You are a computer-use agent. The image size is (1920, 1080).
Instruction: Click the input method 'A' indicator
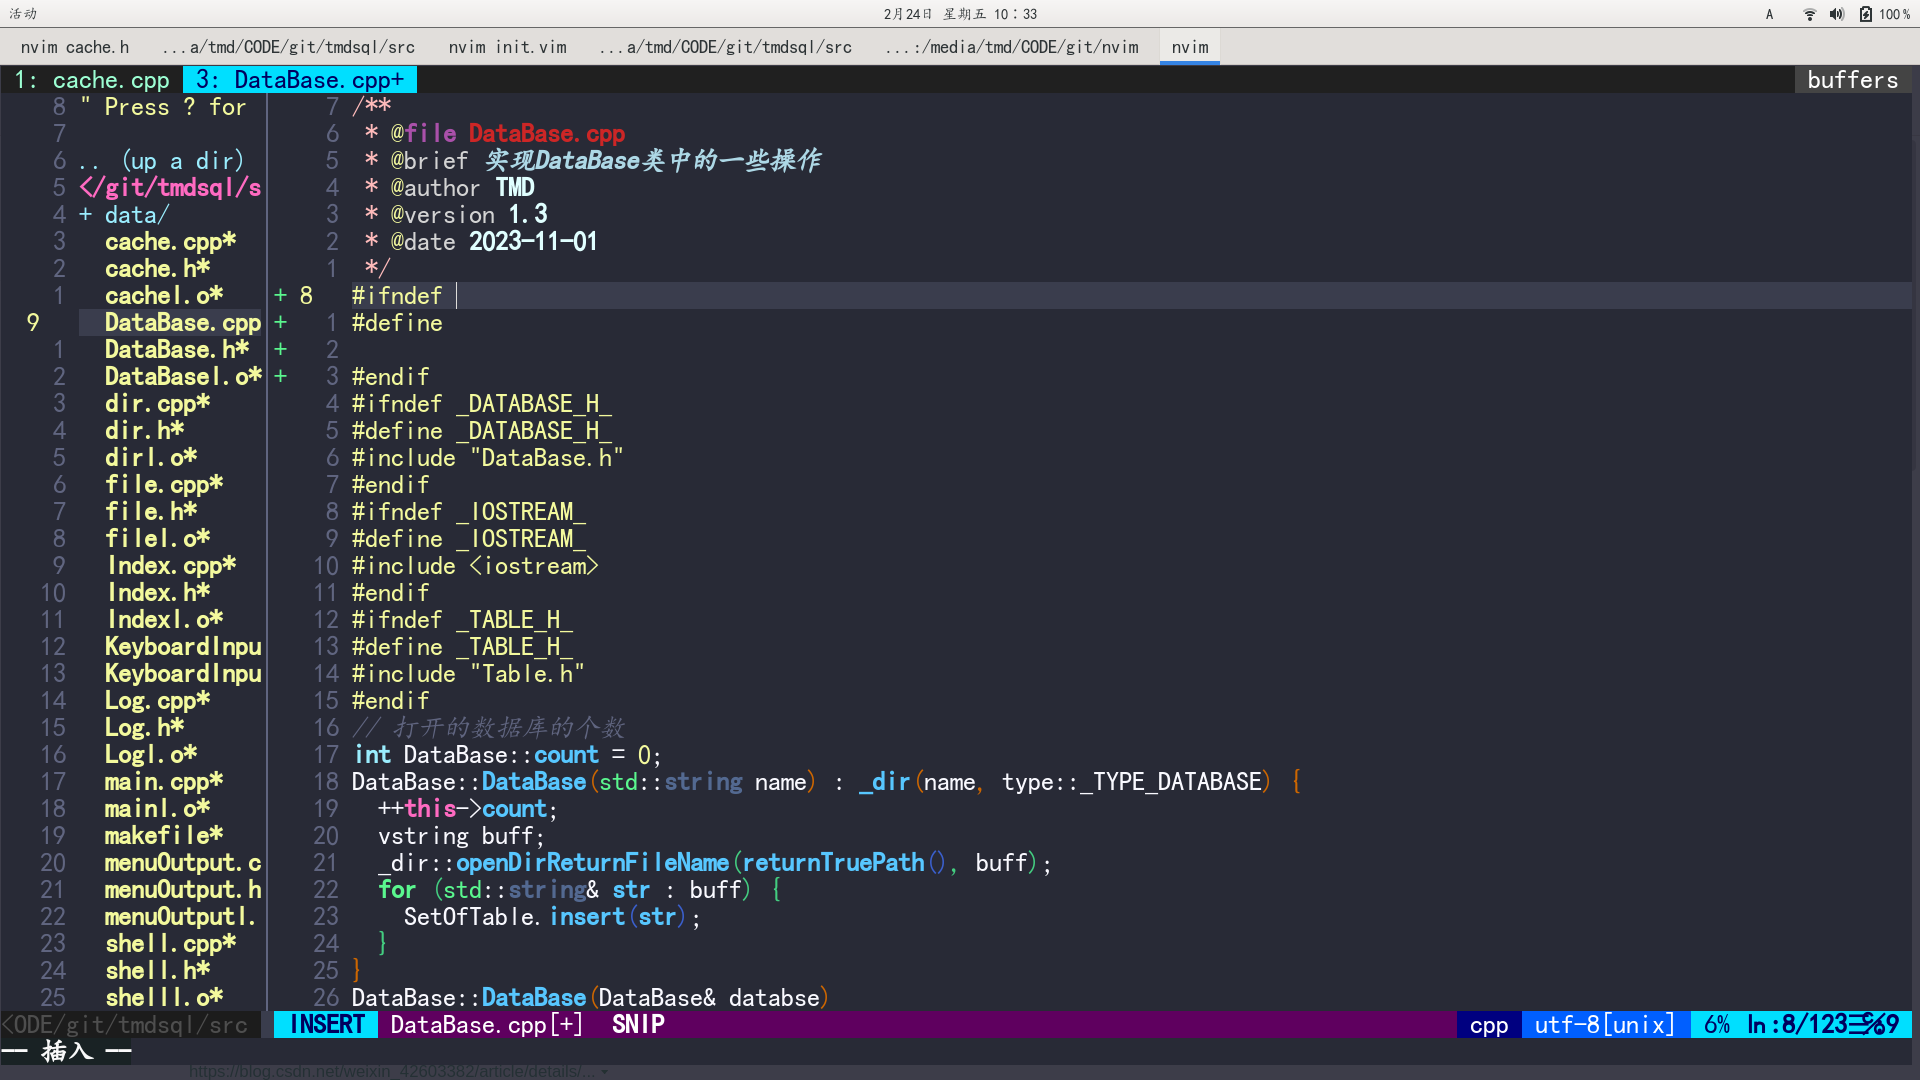[x=1769, y=14]
